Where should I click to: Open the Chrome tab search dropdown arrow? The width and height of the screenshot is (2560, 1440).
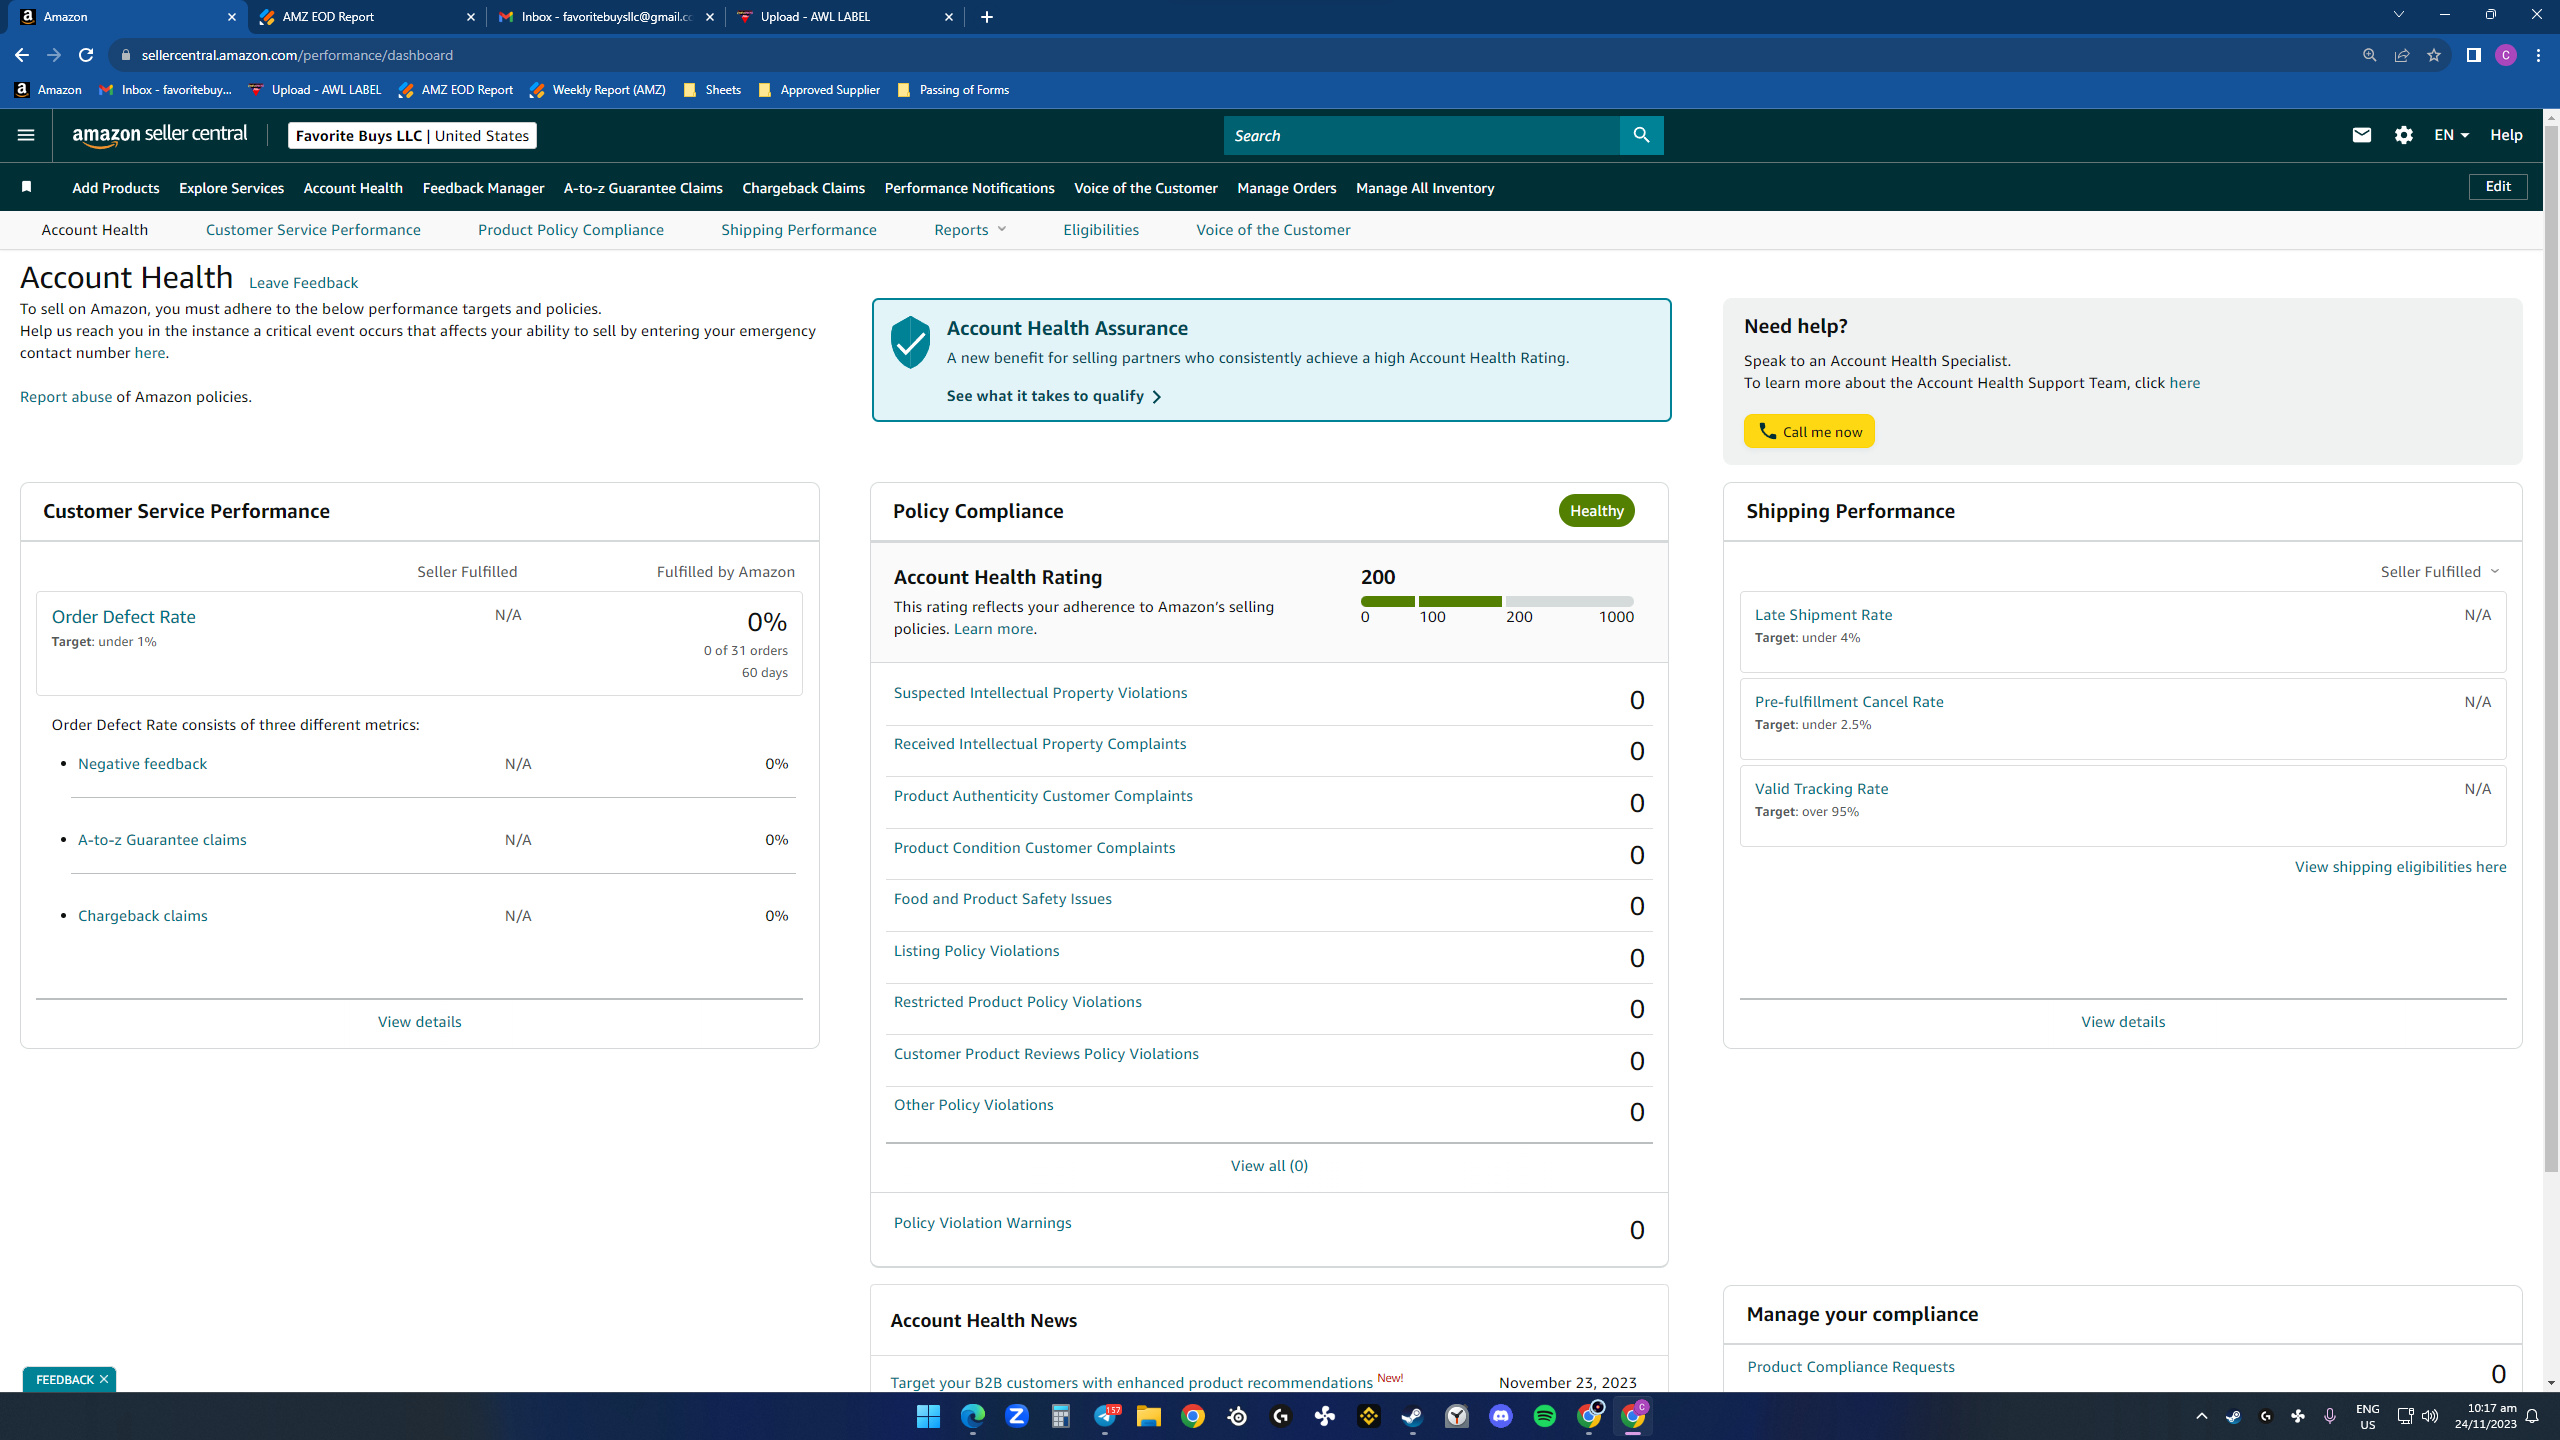pos(2398,15)
